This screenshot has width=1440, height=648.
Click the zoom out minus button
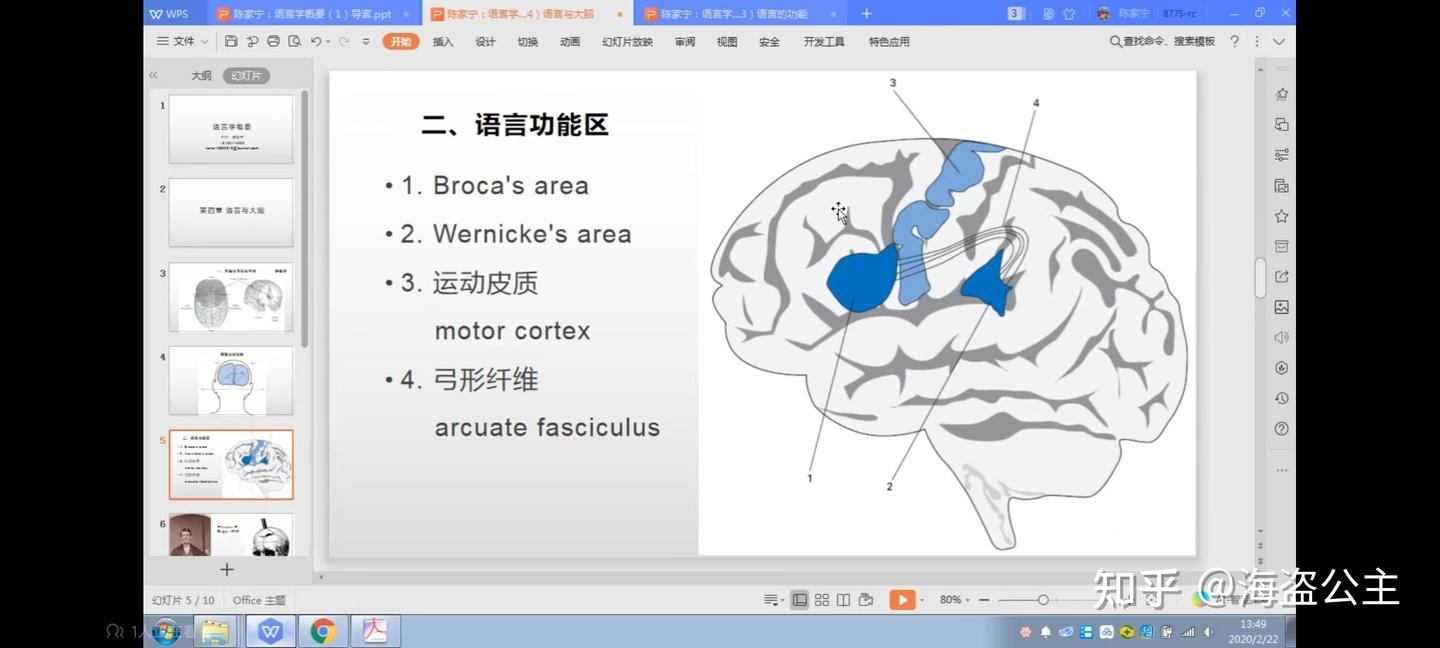pos(984,600)
